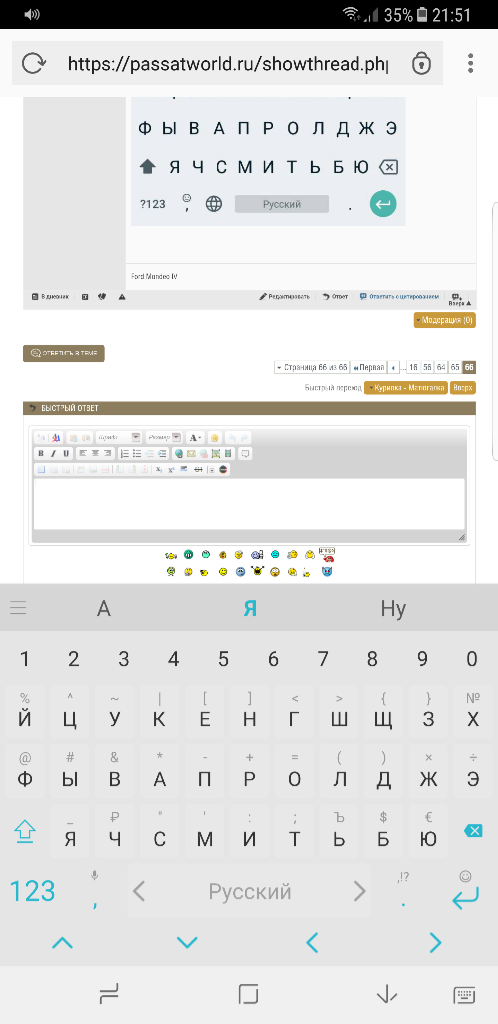This screenshot has height=1024, width=498.
Task: Click the ОТВЕТИТЬ В ТЕМЕ button
Action: [x=64, y=353]
